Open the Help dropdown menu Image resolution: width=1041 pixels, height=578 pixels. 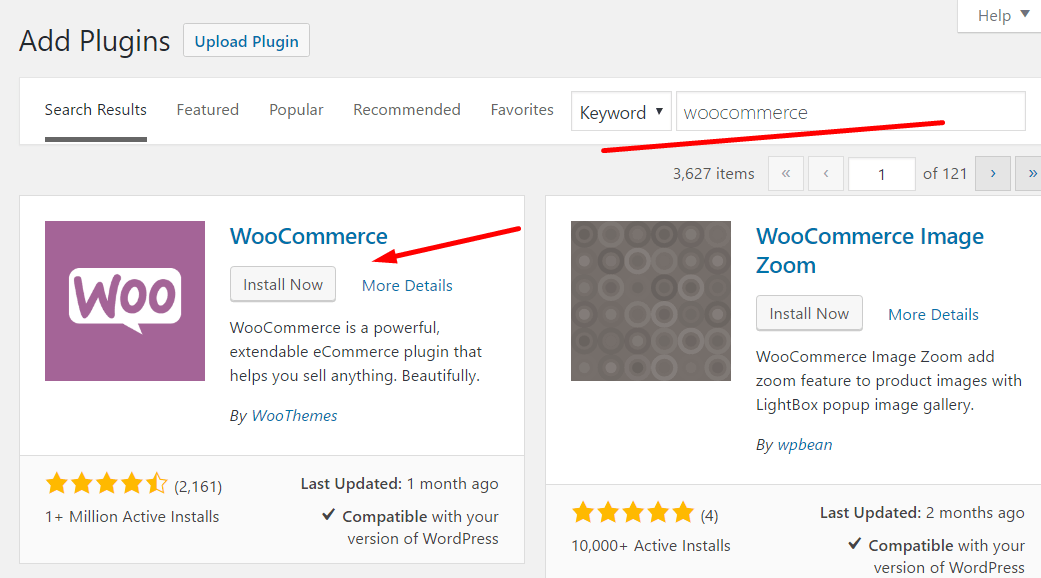point(1003,15)
